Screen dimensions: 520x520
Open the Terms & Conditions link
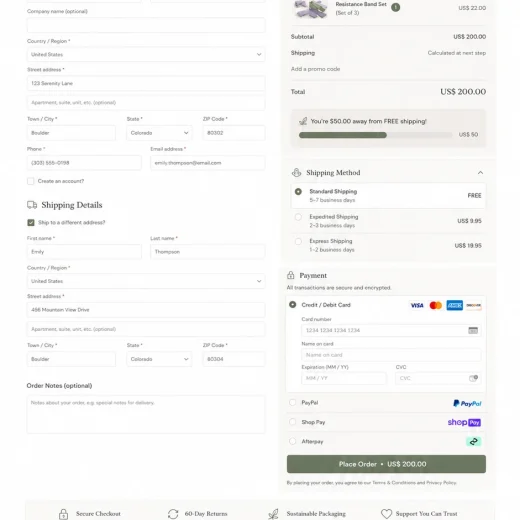pyautogui.click(x=394, y=483)
